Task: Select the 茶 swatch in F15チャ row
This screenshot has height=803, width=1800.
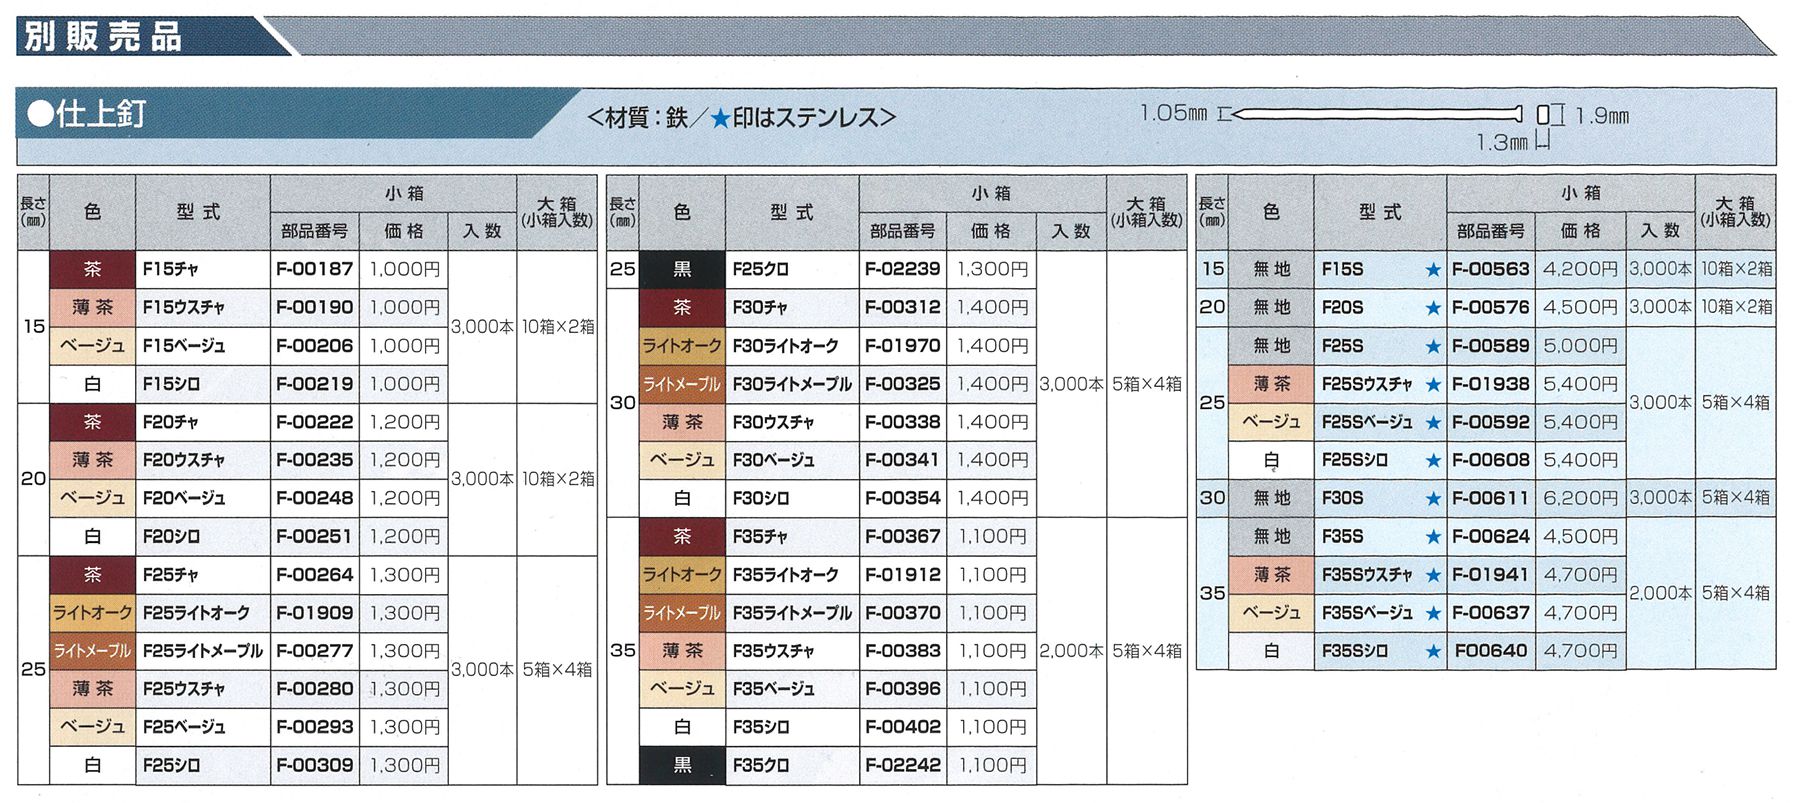Action: pos(92,270)
